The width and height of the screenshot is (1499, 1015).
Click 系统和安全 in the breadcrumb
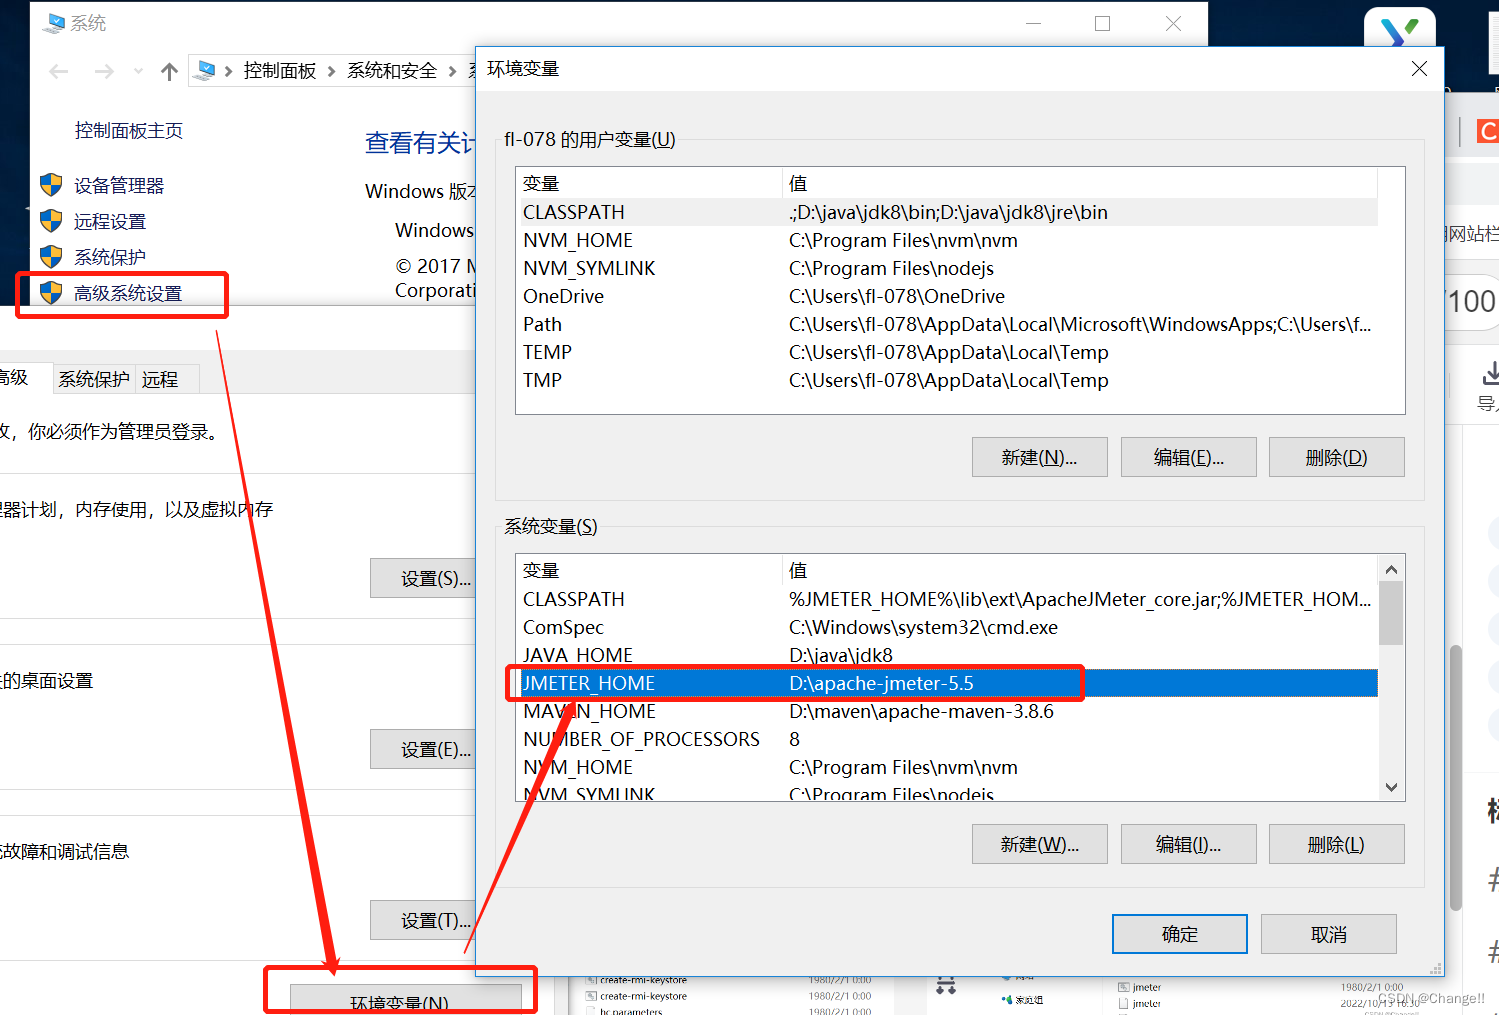coord(392,70)
